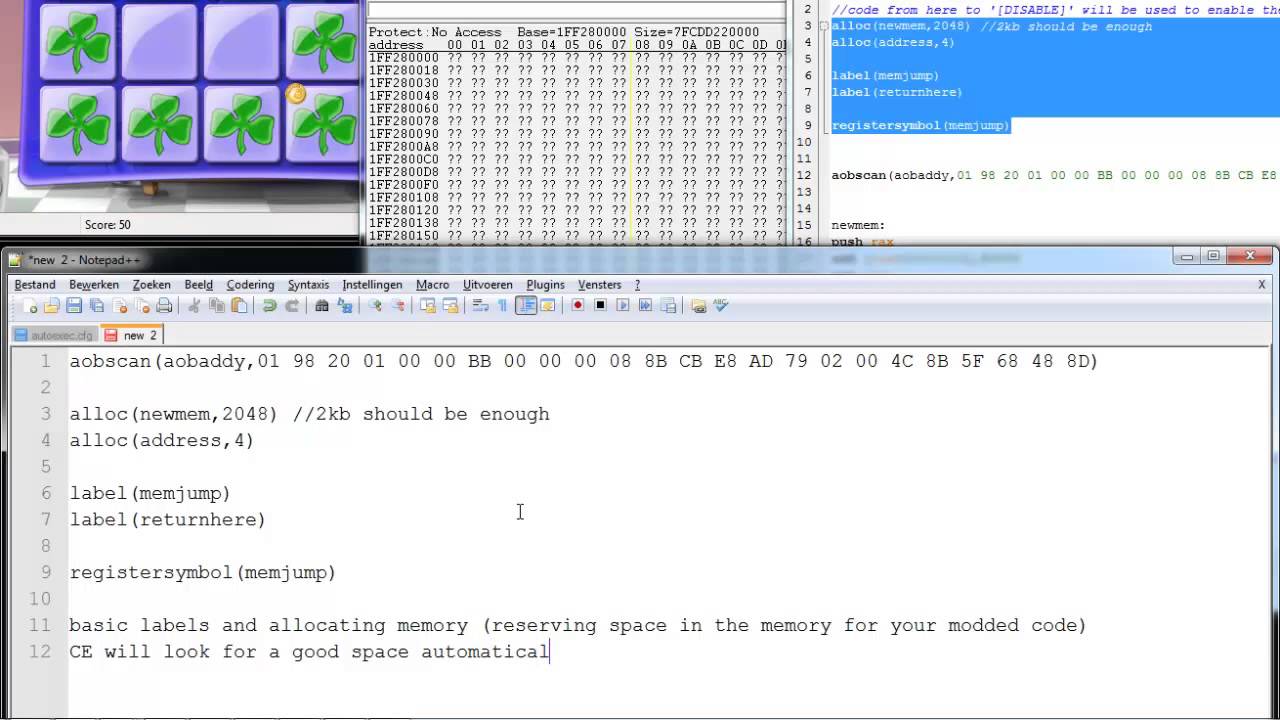Close document with menu bar X button
Screen dimensions: 1280x720
1262,285
